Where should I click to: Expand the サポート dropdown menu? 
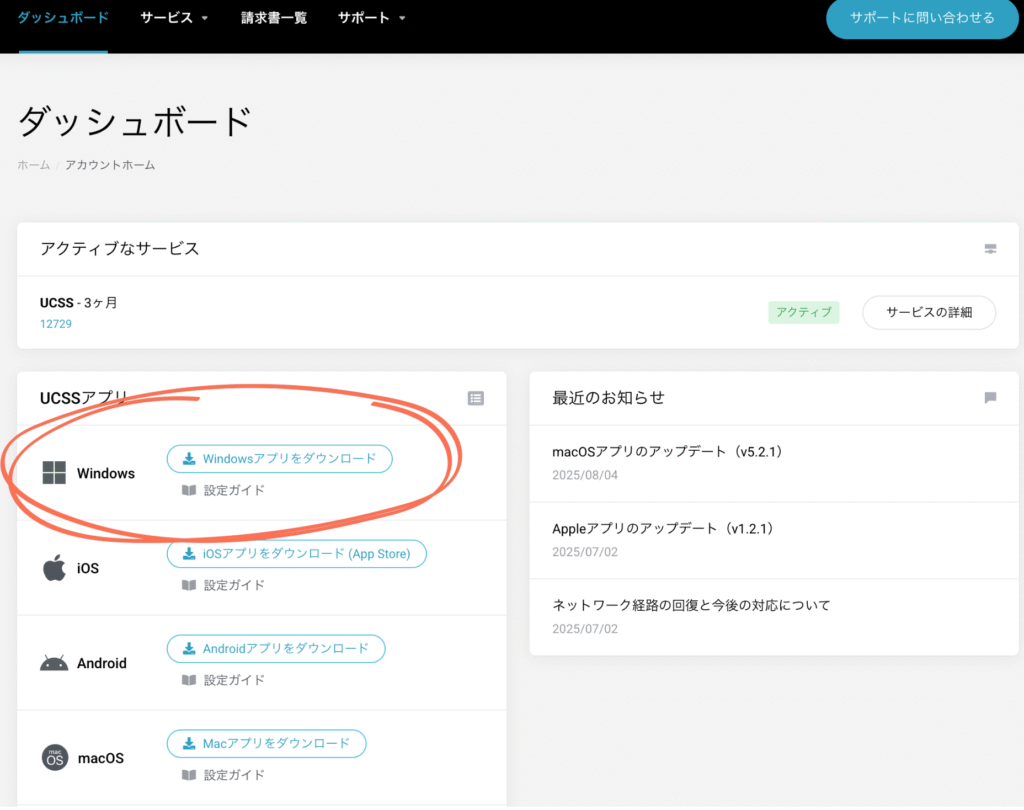pyautogui.click(x=372, y=18)
